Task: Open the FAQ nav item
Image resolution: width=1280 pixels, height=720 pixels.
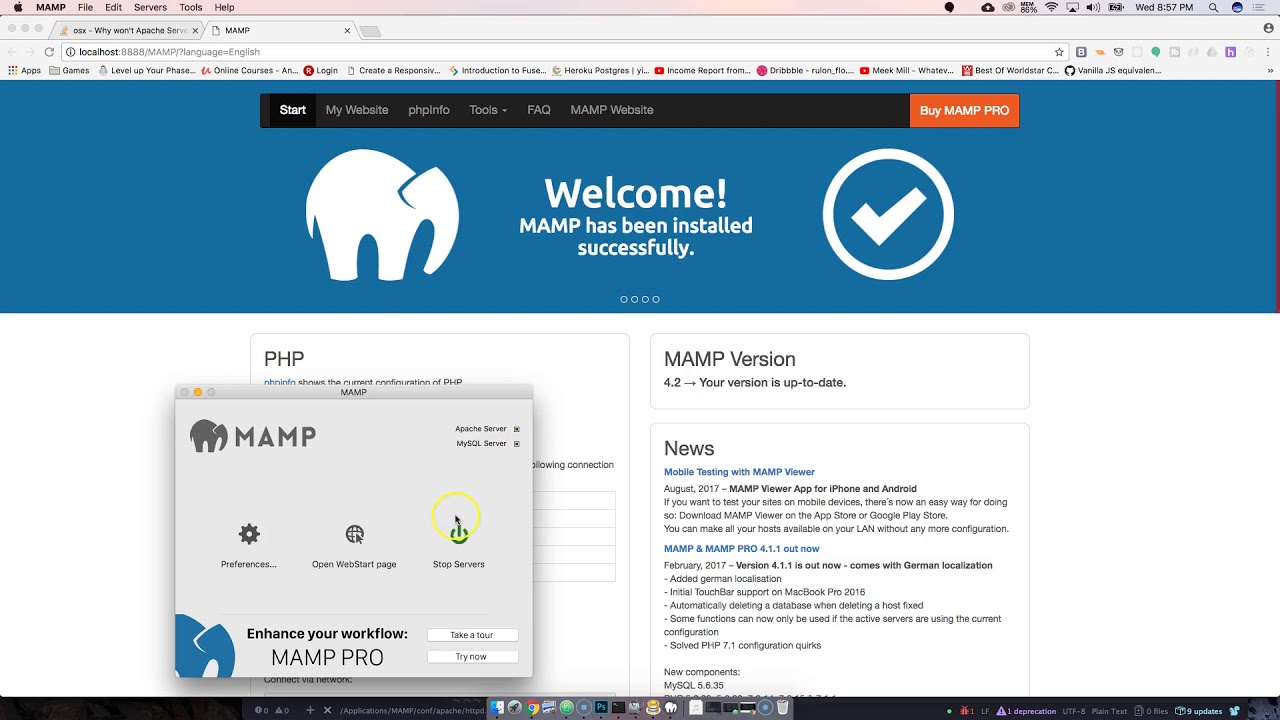Action: [x=539, y=110]
